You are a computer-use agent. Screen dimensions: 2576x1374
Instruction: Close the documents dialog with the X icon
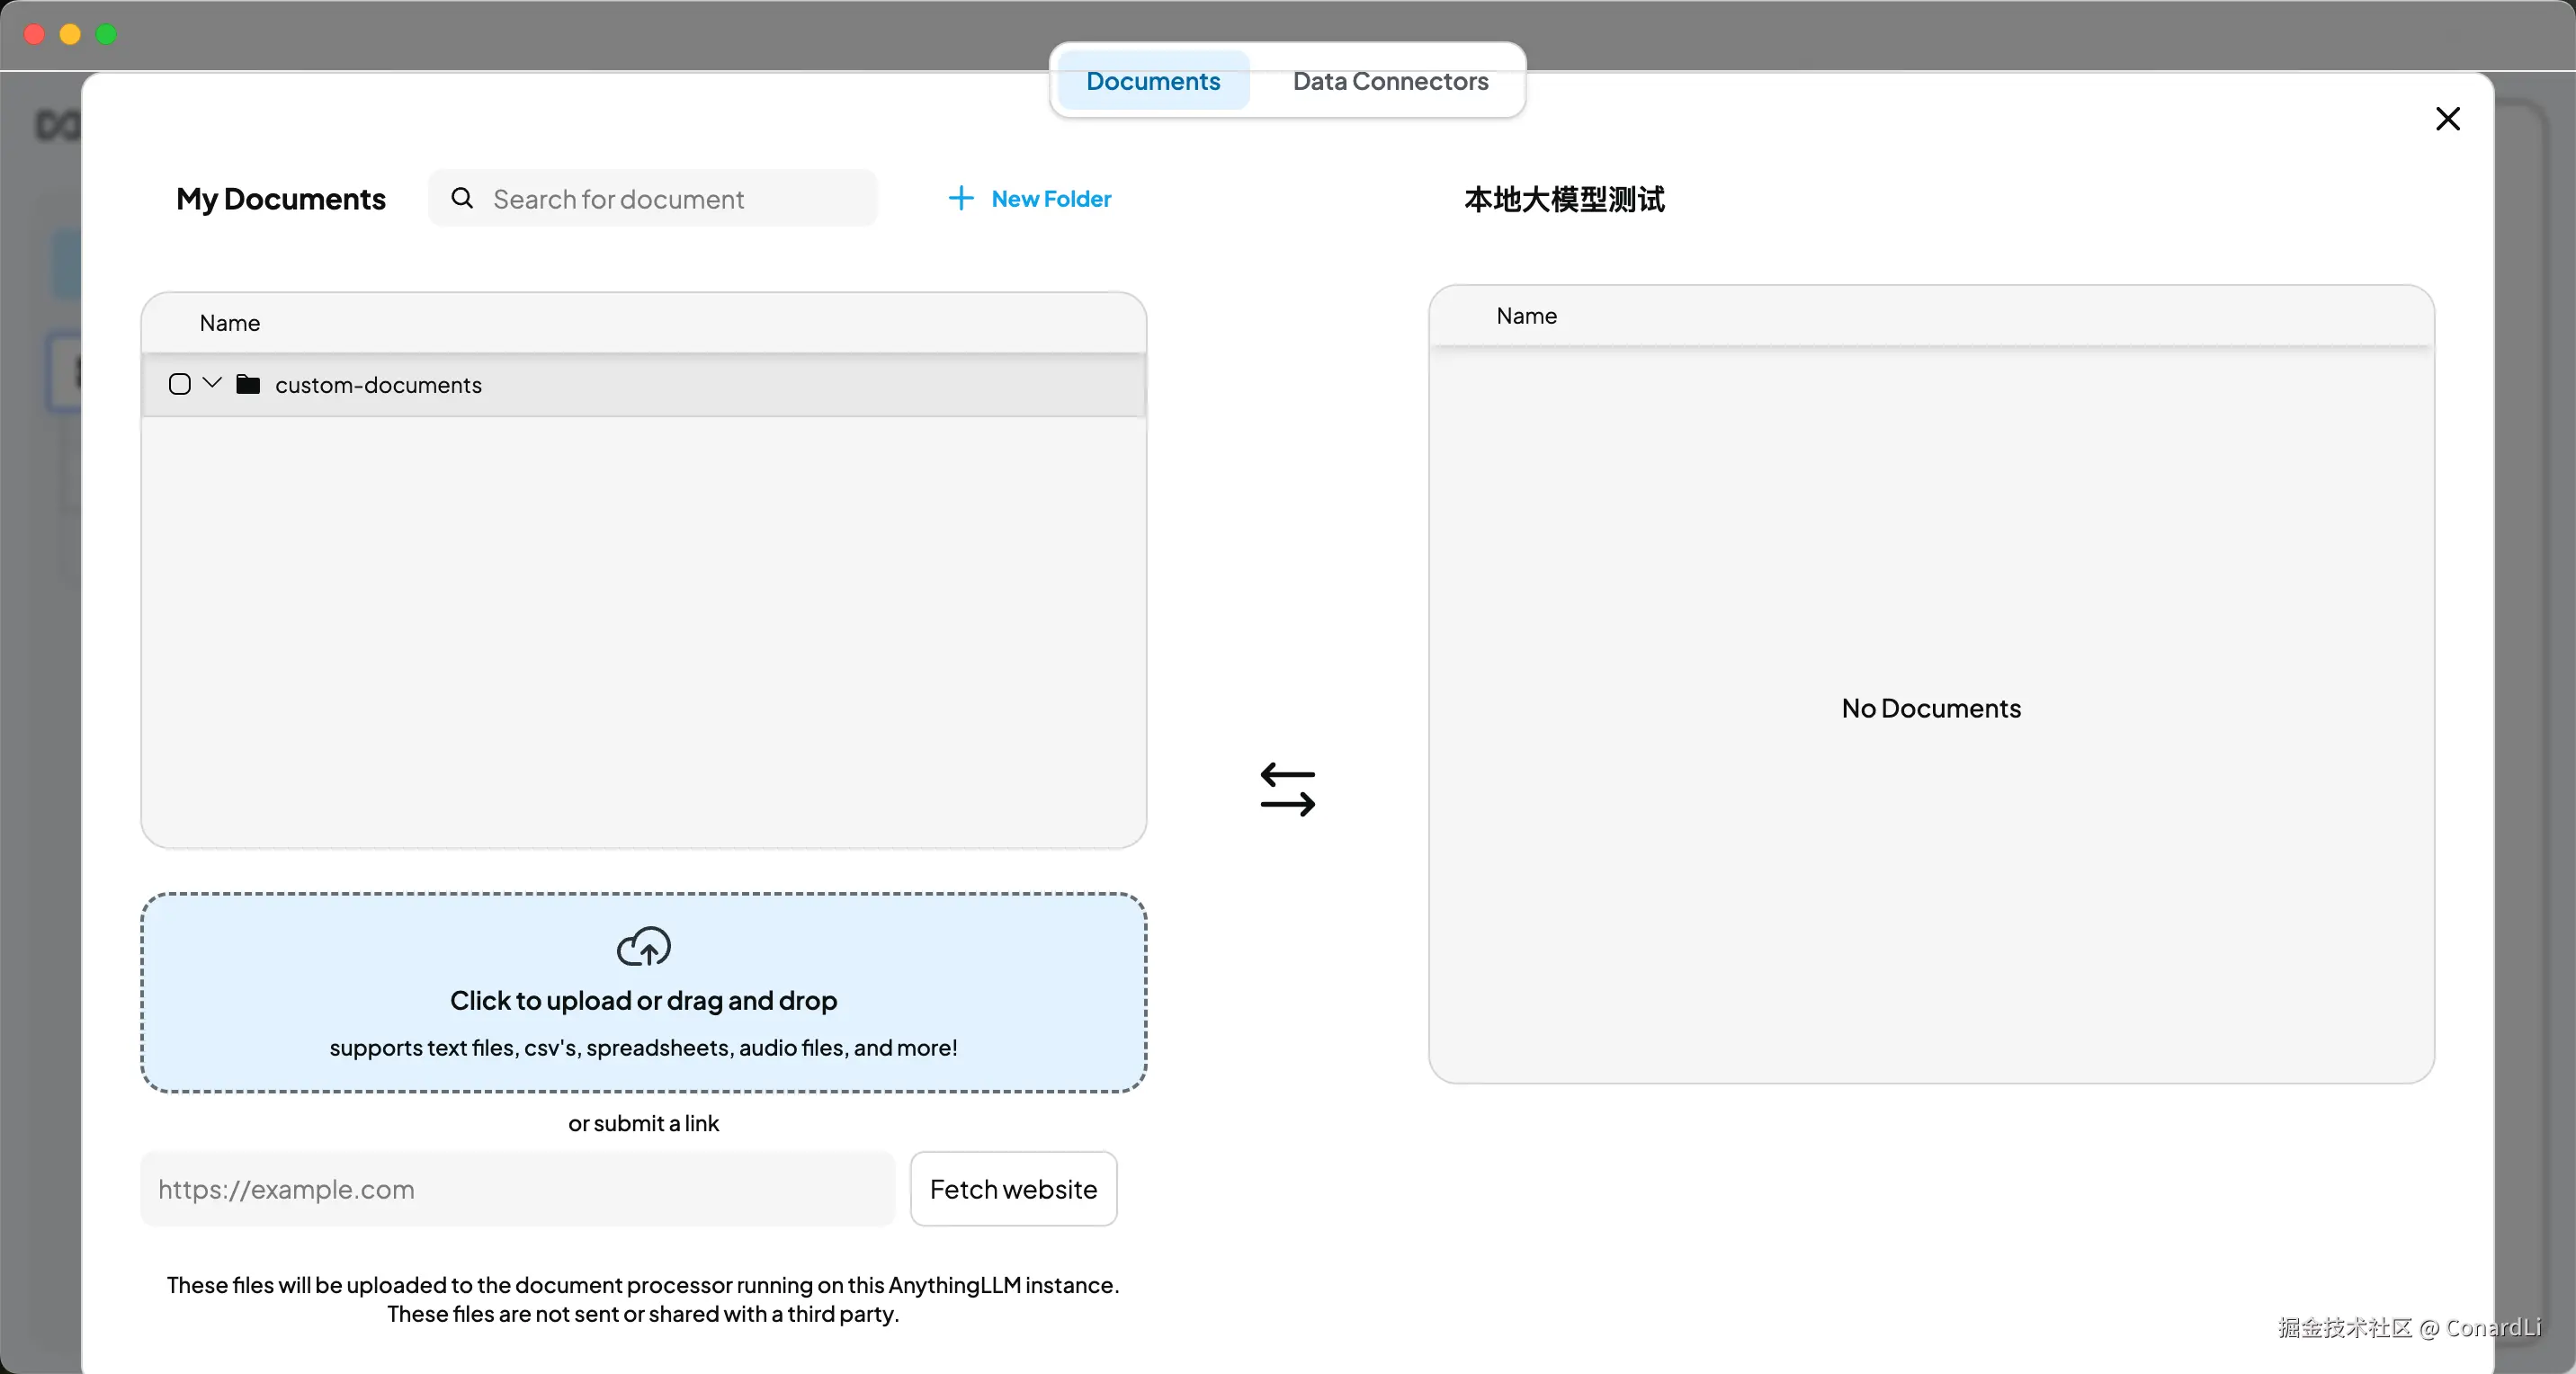pos(2447,119)
